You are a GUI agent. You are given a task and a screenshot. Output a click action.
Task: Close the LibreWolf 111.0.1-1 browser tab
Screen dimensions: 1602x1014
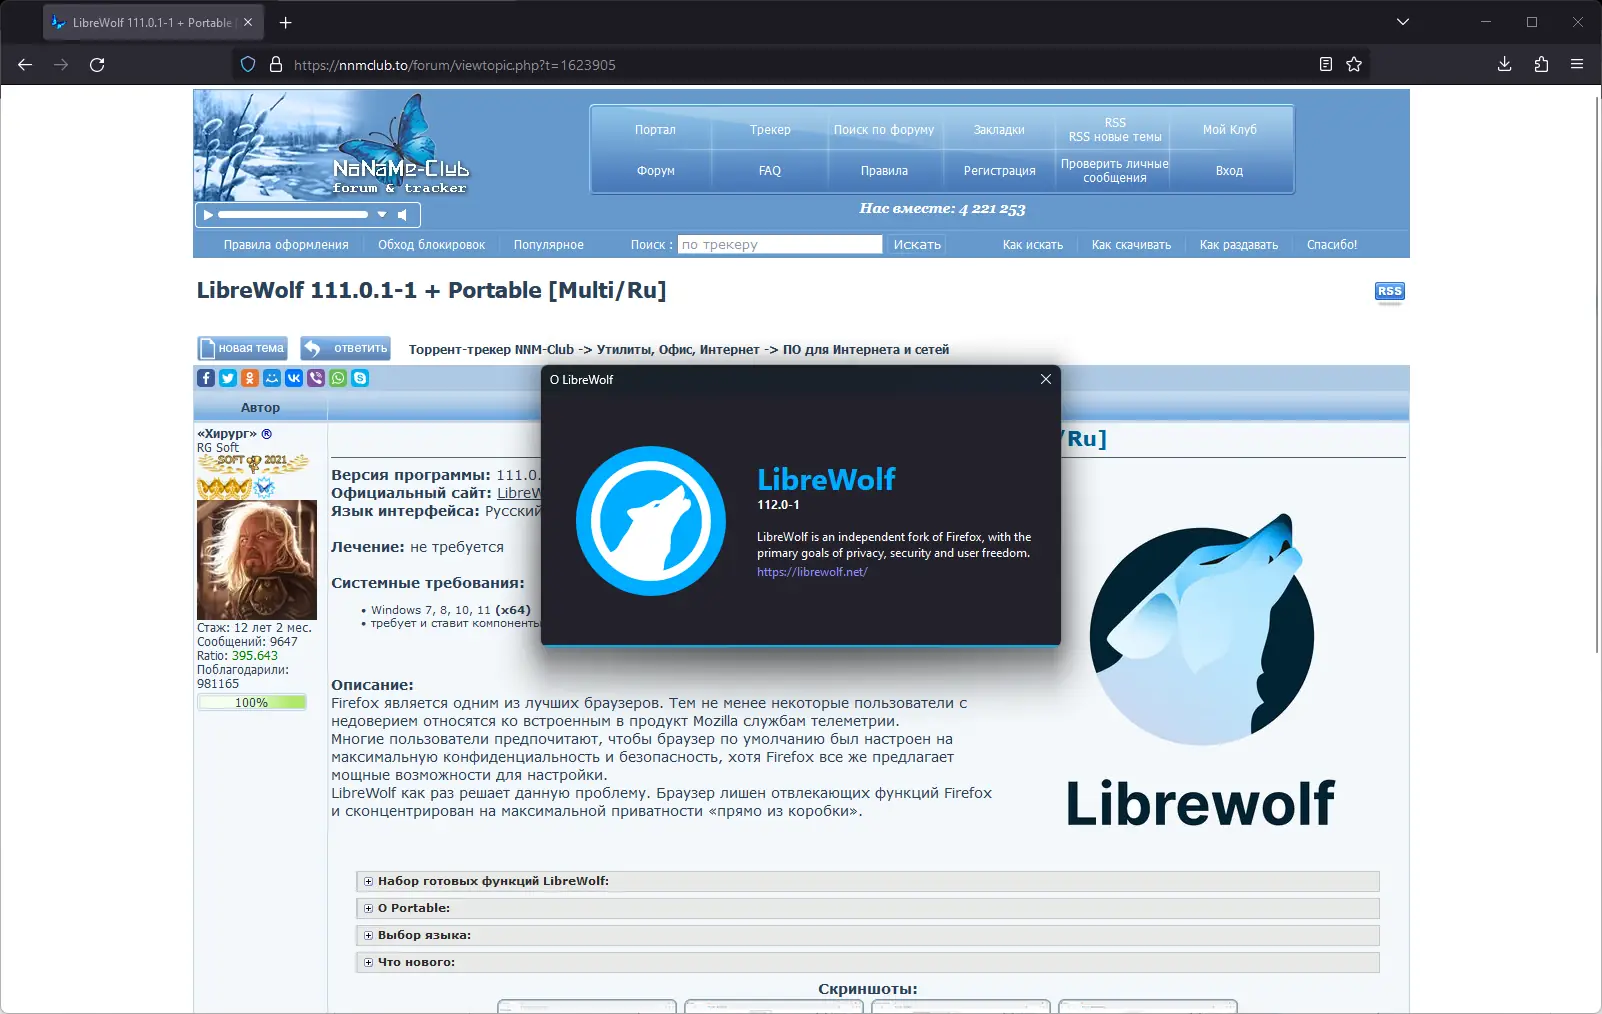coord(248,22)
